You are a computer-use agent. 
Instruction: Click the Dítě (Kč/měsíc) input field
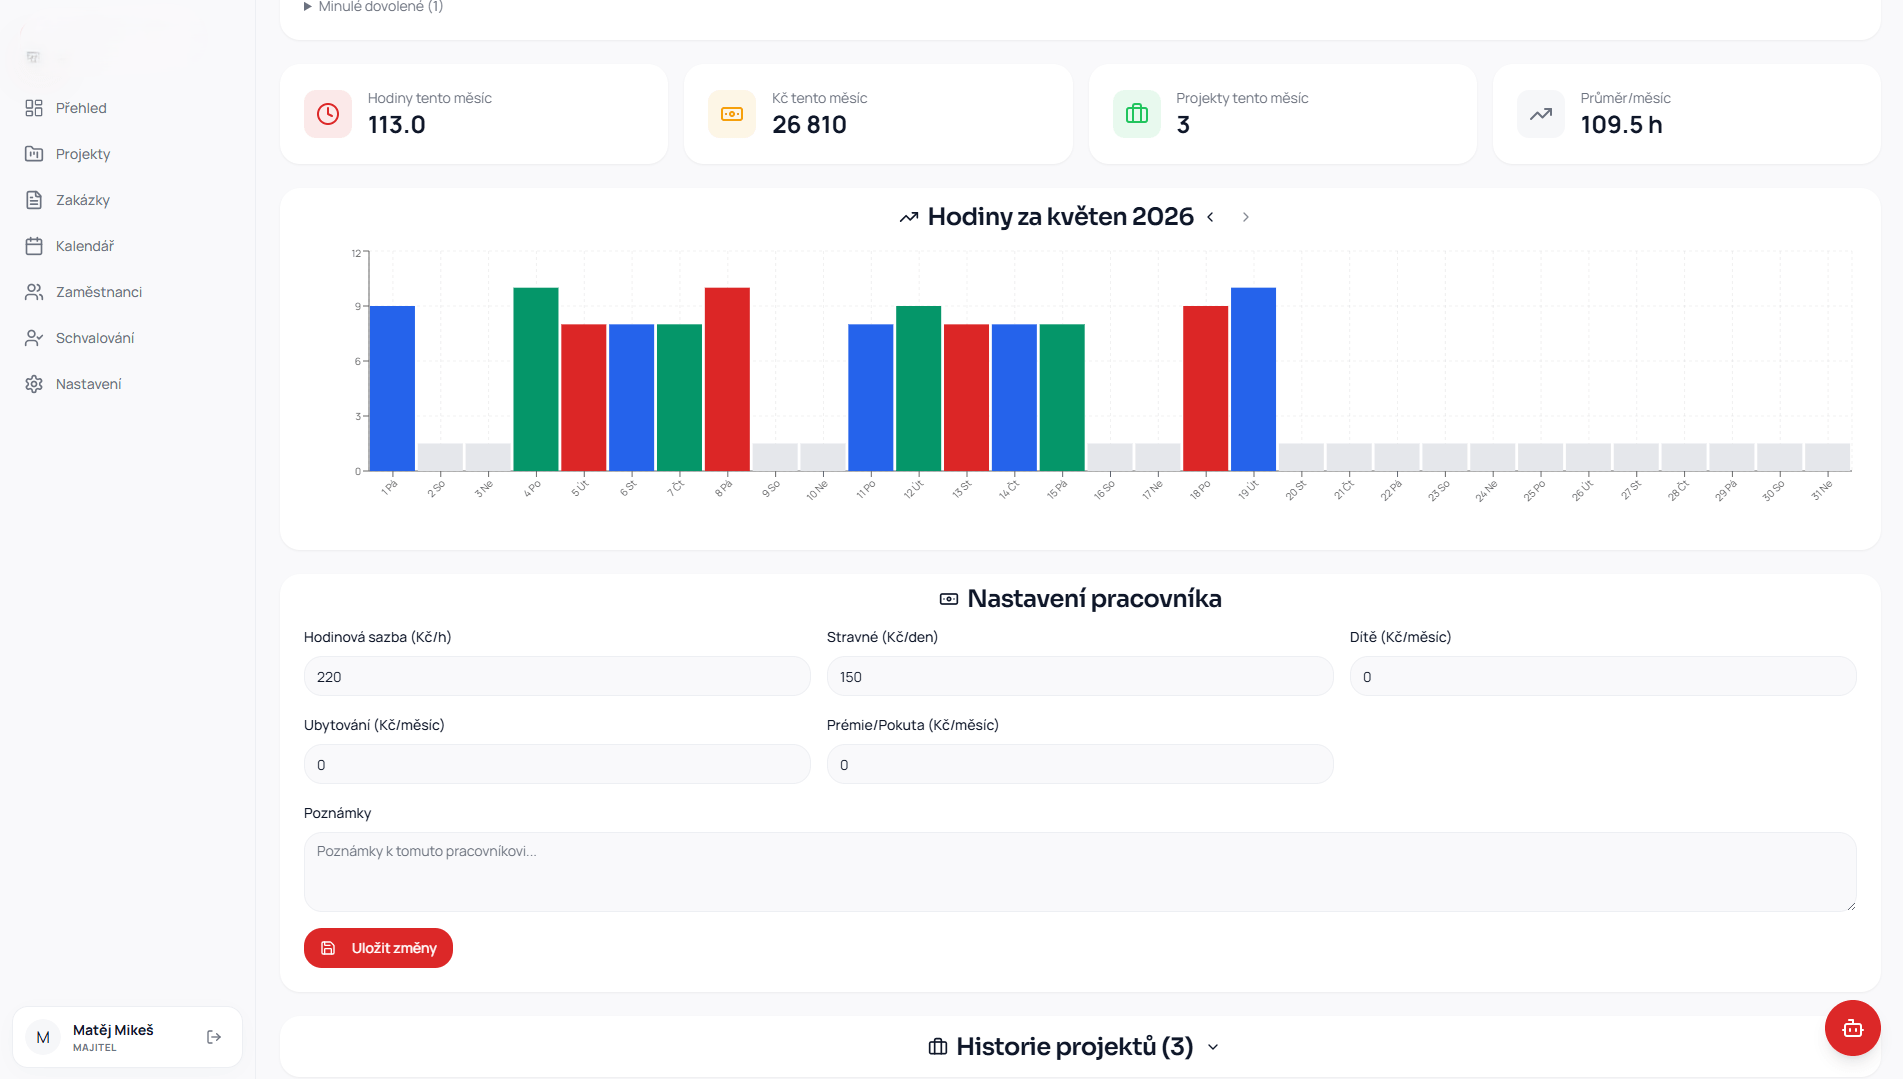point(1603,677)
